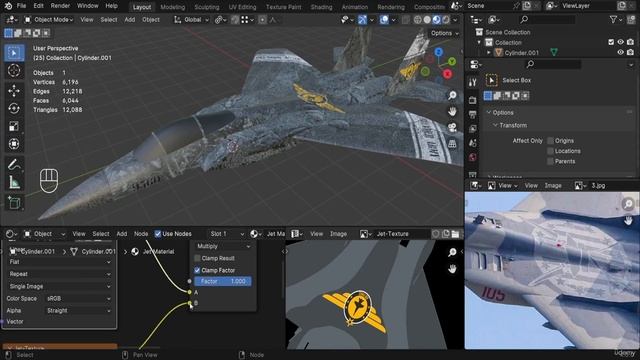Open the Color Space sRGB dropdown
The height and width of the screenshot is (360, 640).
78,298
